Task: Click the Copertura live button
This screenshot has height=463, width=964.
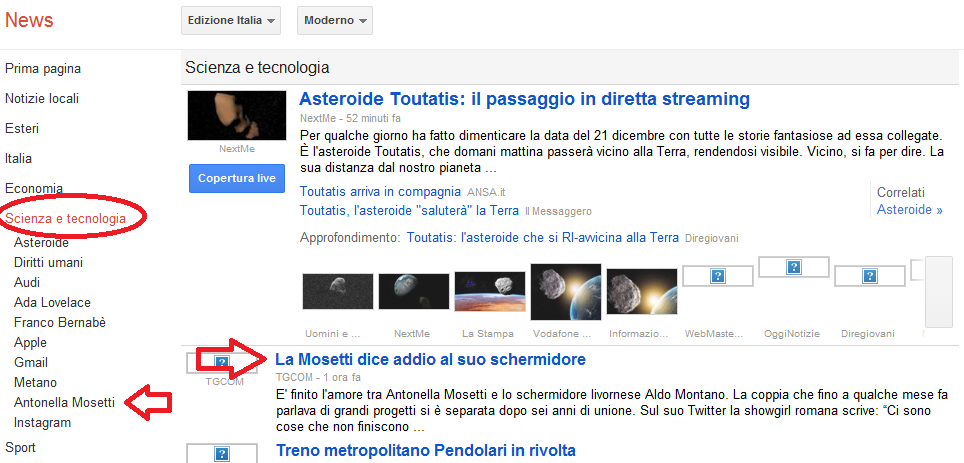Action: tap(238, 179)
